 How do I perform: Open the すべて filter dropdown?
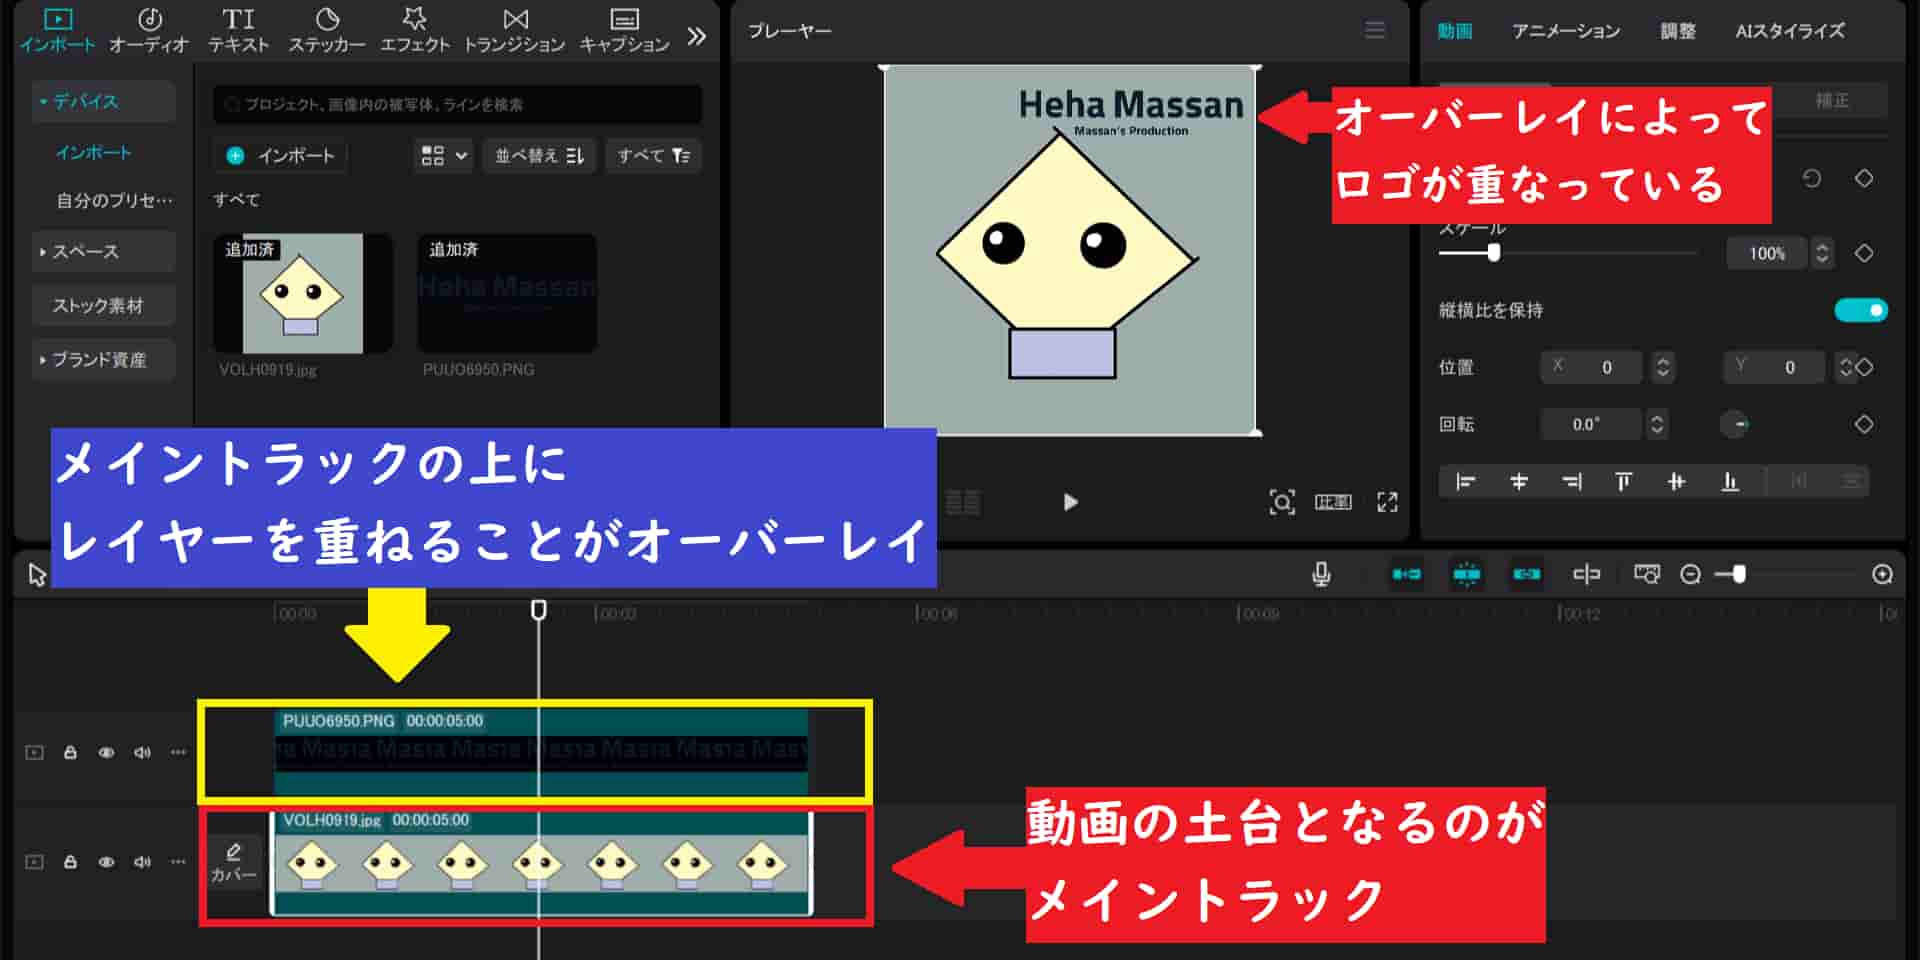click(653, 156)
